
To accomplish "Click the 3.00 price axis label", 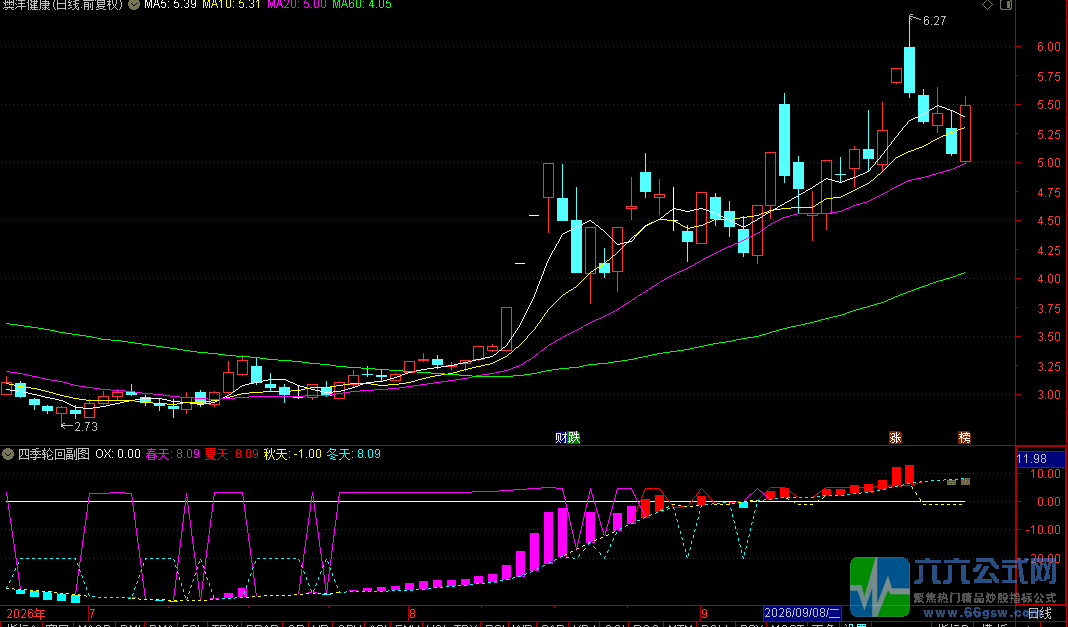I will click(1048, 395).
